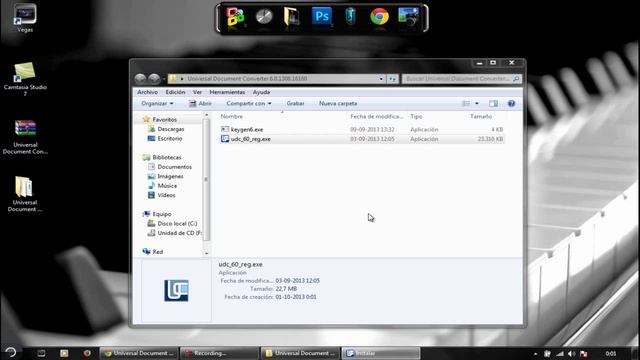The height and width of the screenshot is (360, 640).
Task: Open Imágenes library
Action: click(x=170, y=176)
